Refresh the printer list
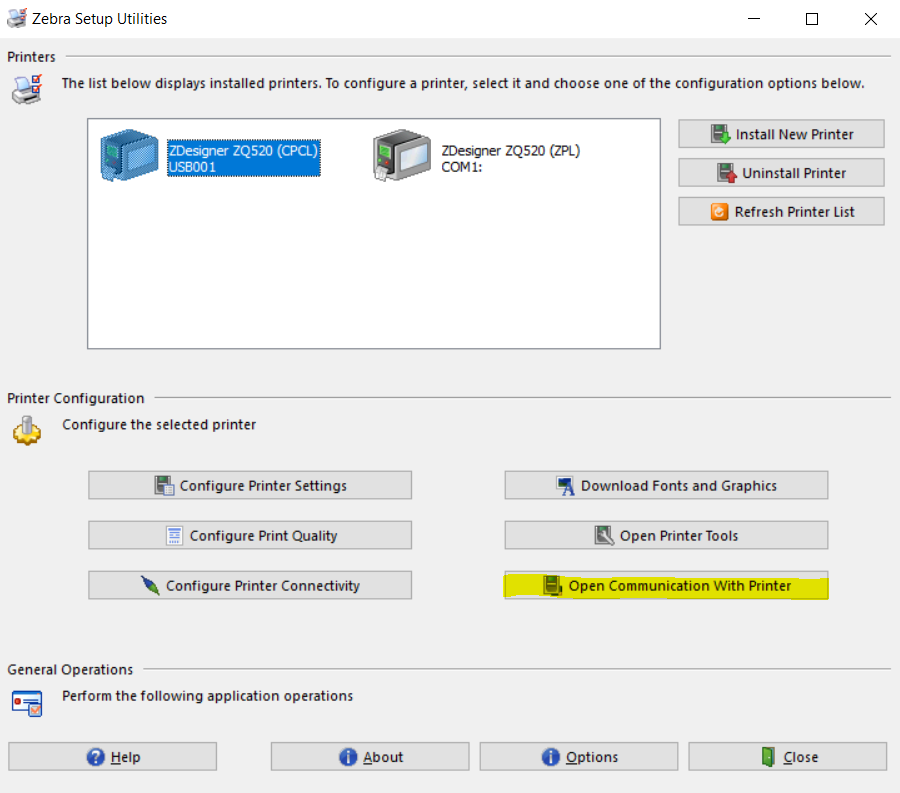The height and width of the screenshot is (793, 900). [x=781, y=212]
